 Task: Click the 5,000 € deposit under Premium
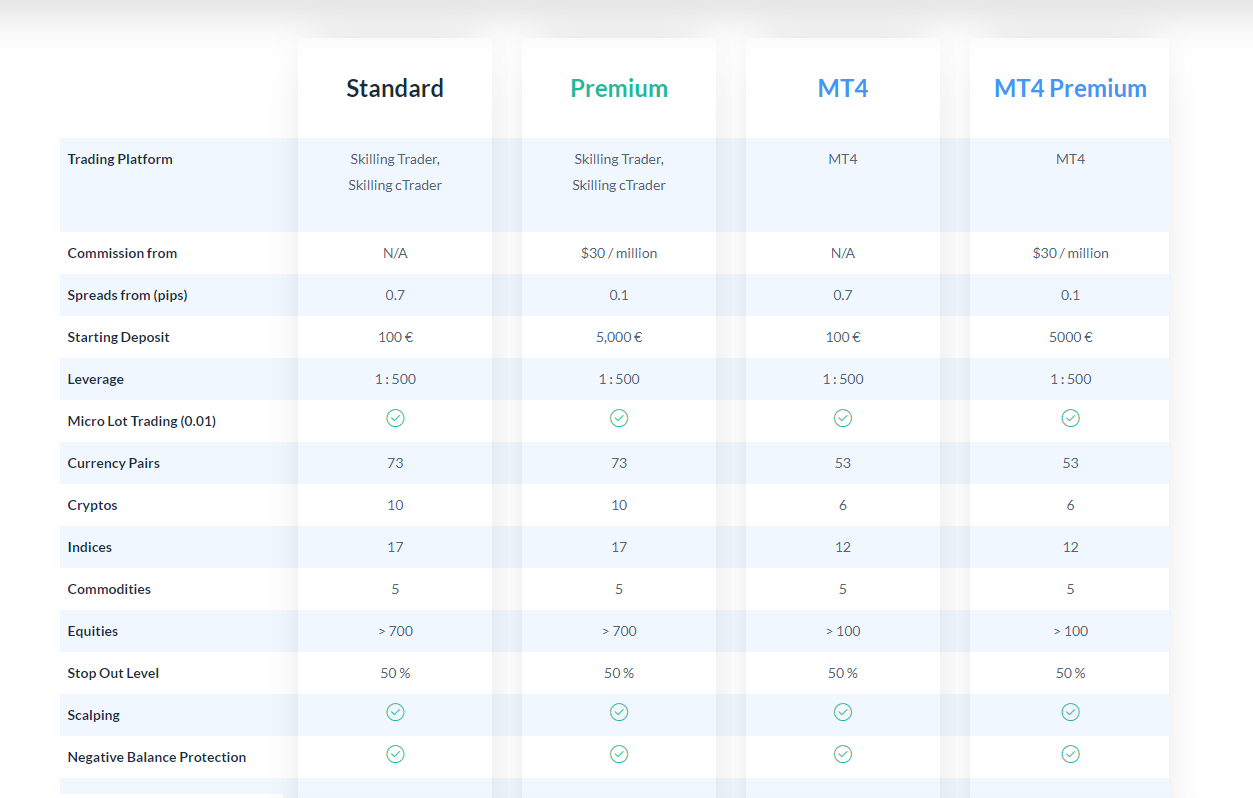point(619,337)
